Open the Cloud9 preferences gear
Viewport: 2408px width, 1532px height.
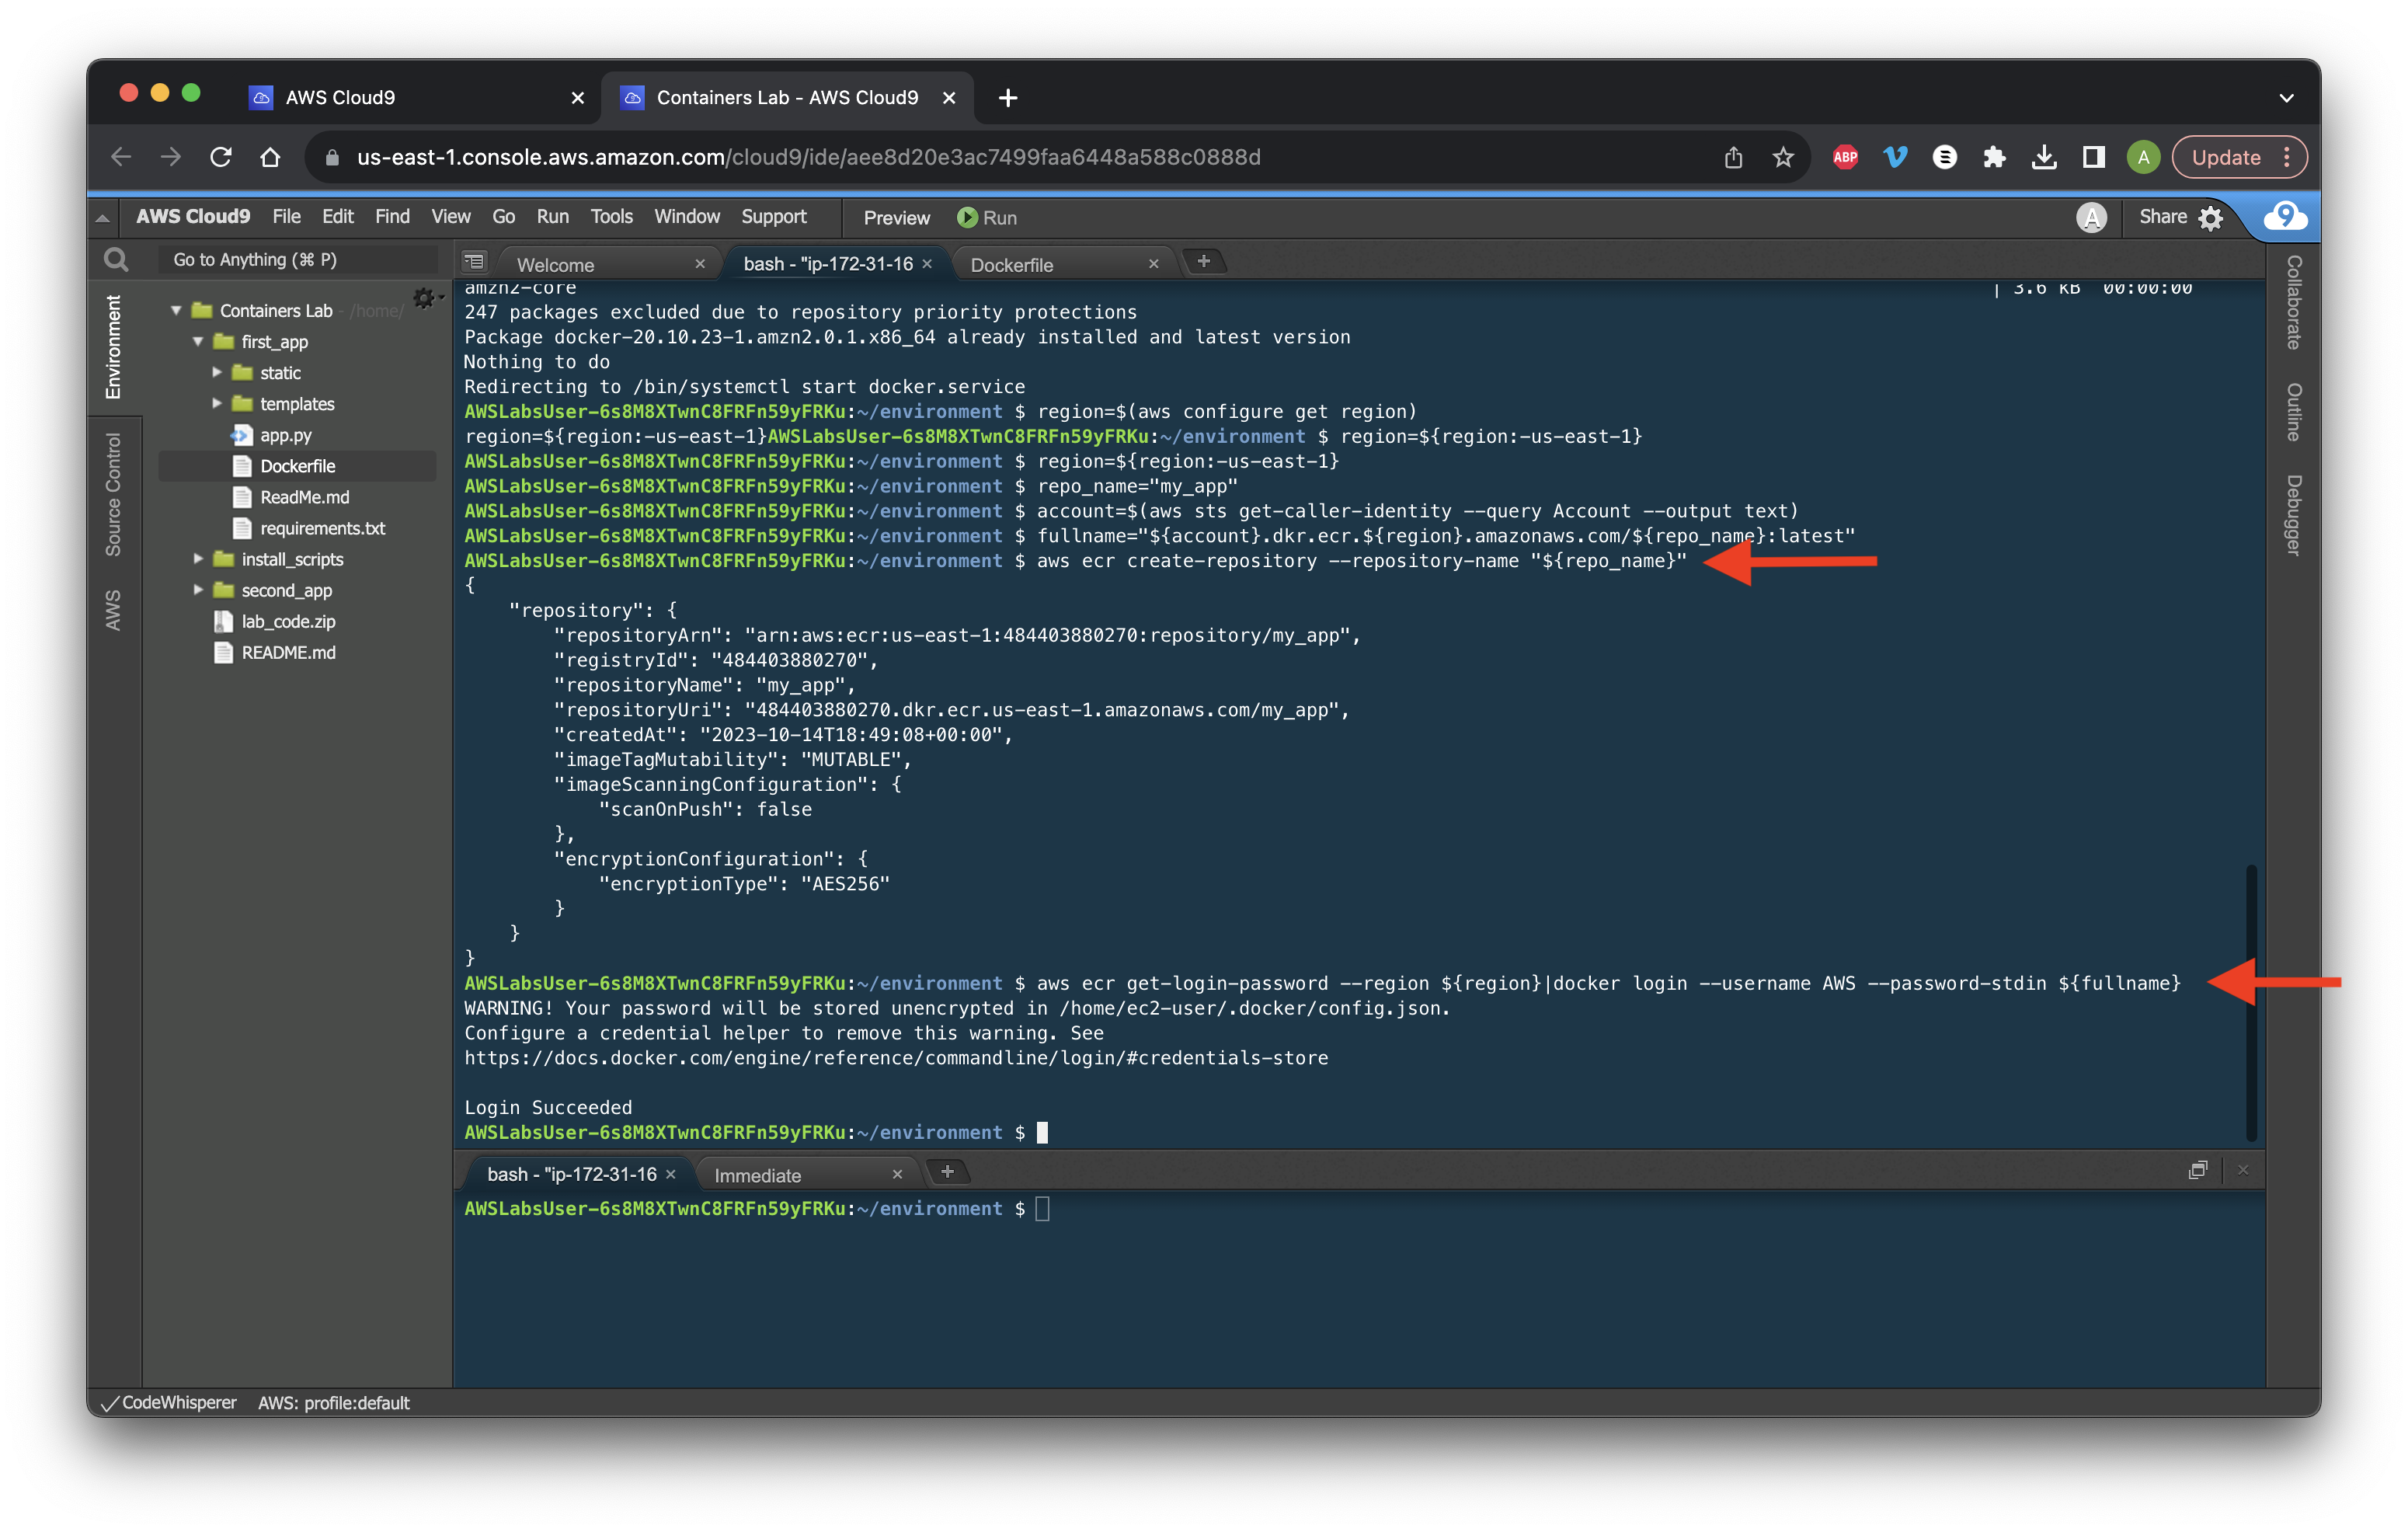coord(2211,217)
